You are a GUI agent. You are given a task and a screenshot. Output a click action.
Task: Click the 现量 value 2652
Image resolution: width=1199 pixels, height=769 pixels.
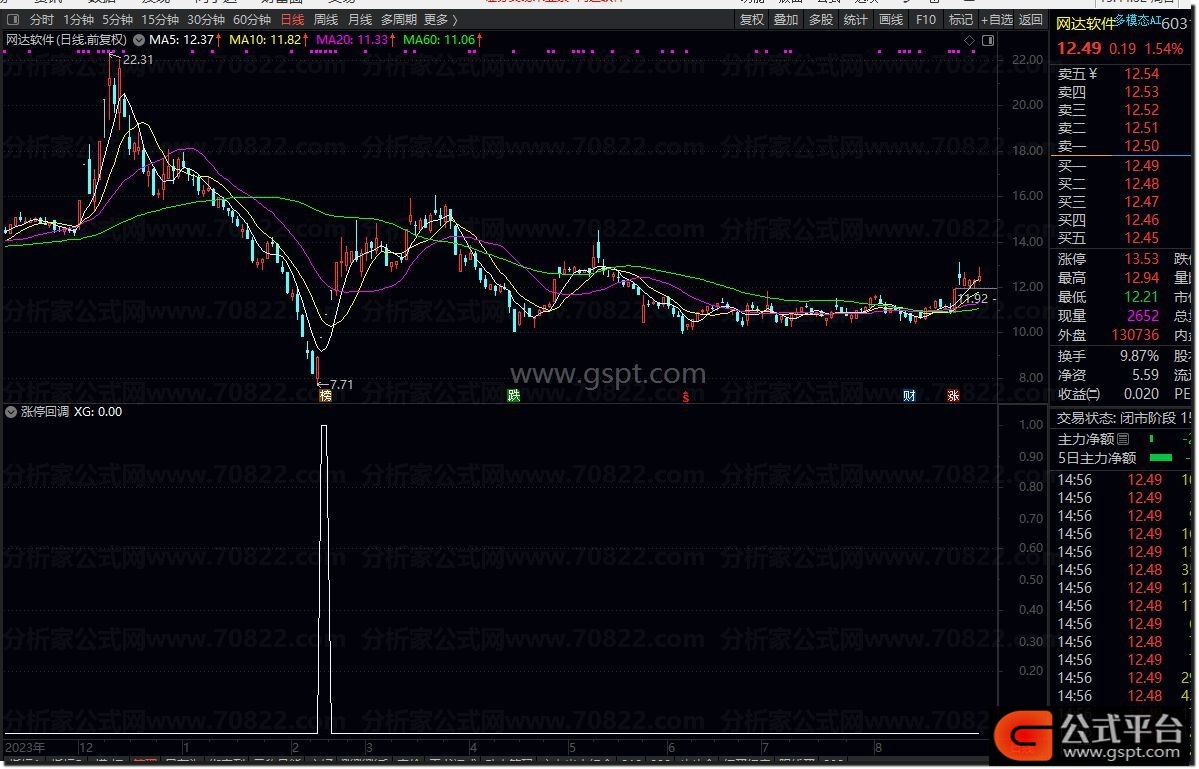point(1142,316)
